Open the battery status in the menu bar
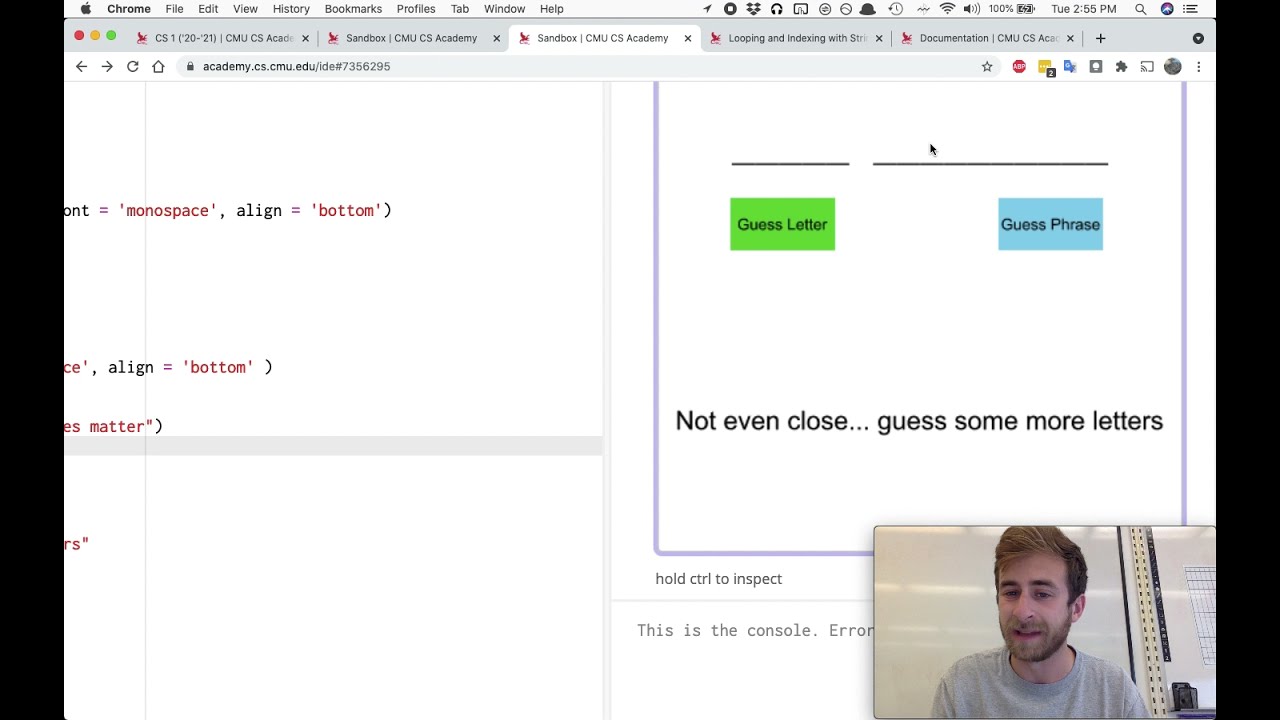This screenshot has height=720, width=1280. click(x=1011, y=9)
